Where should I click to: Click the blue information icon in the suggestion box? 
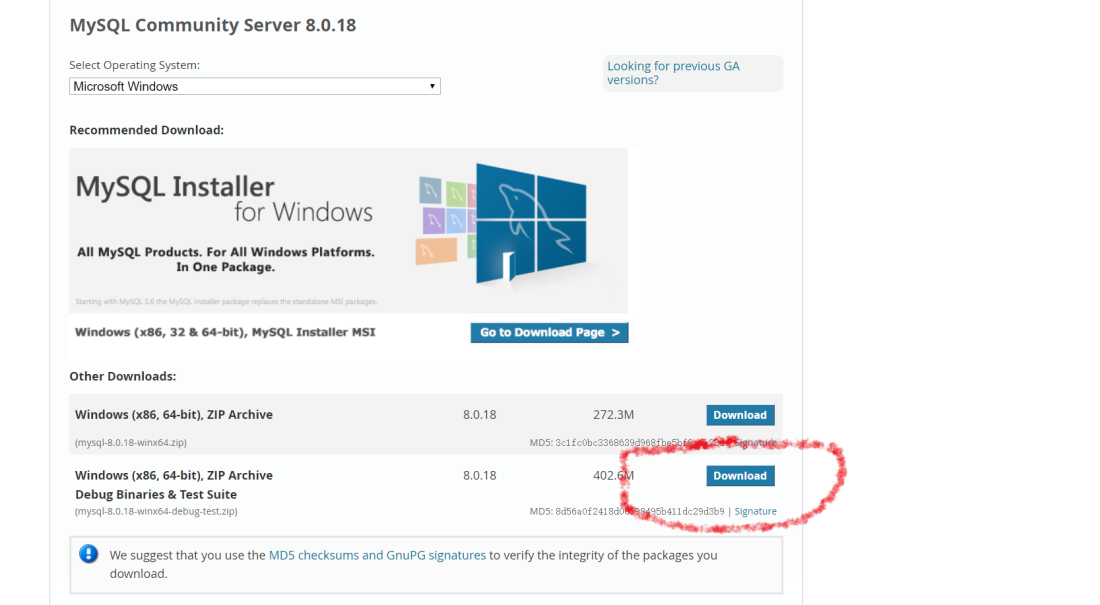(x=91, y=555)
